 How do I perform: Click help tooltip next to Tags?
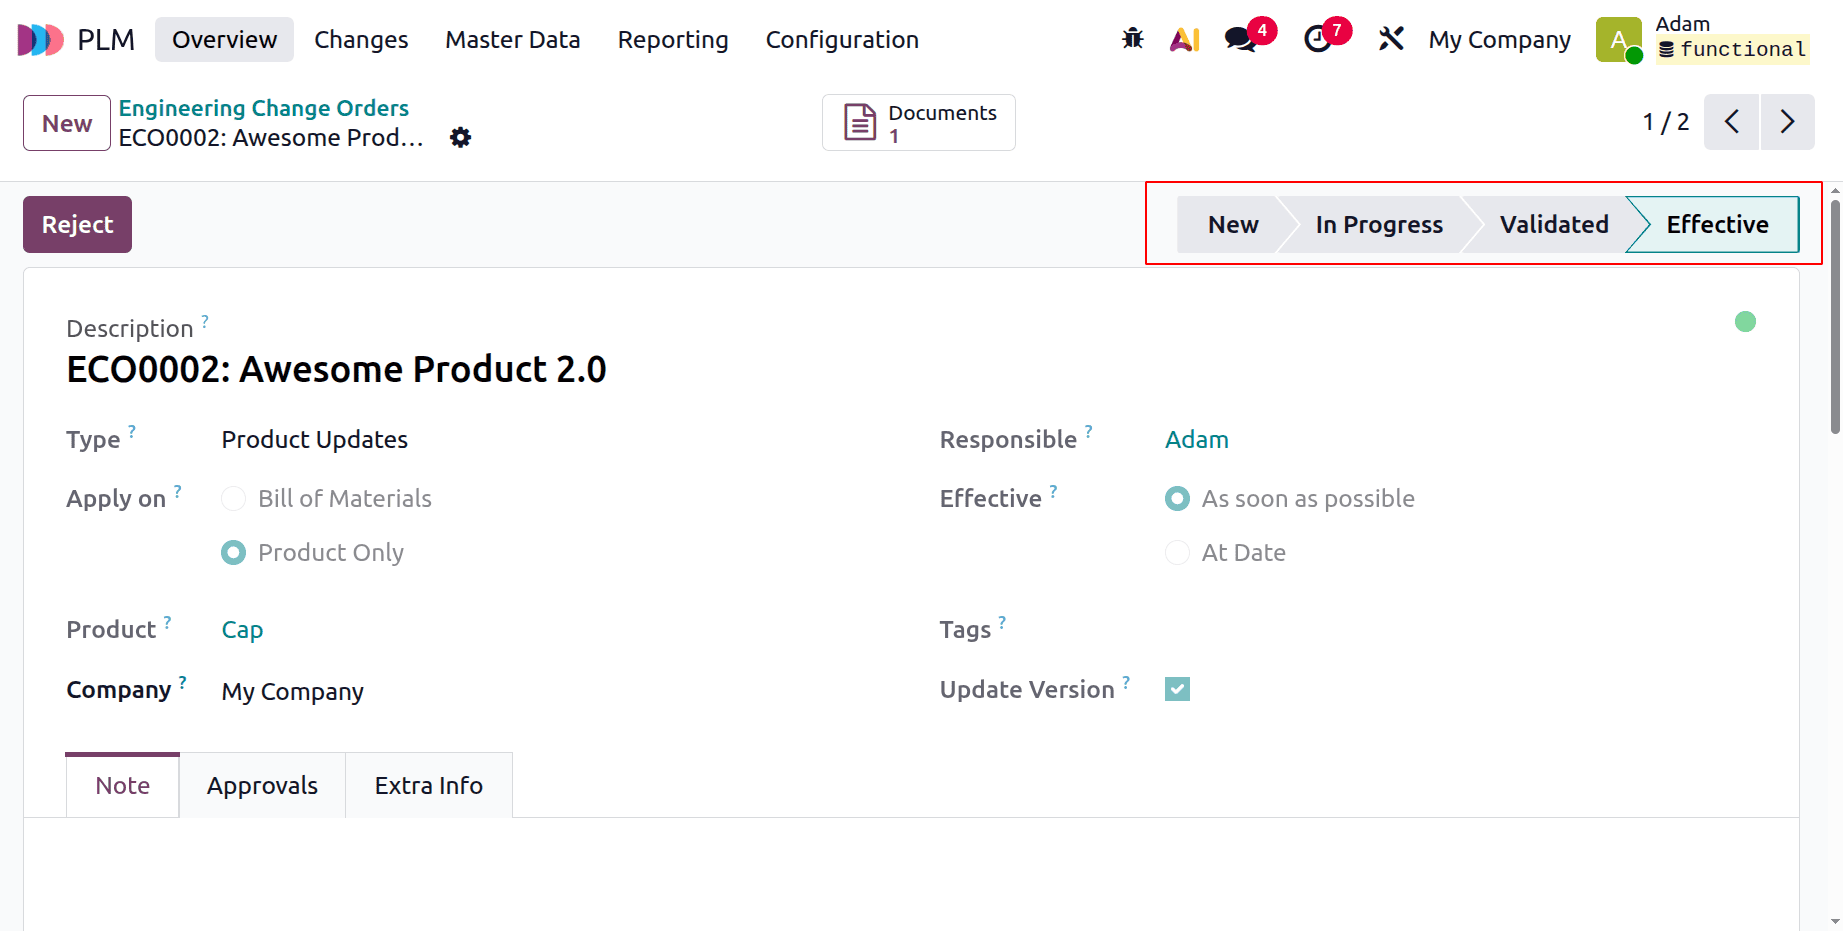click(1002, 622)
